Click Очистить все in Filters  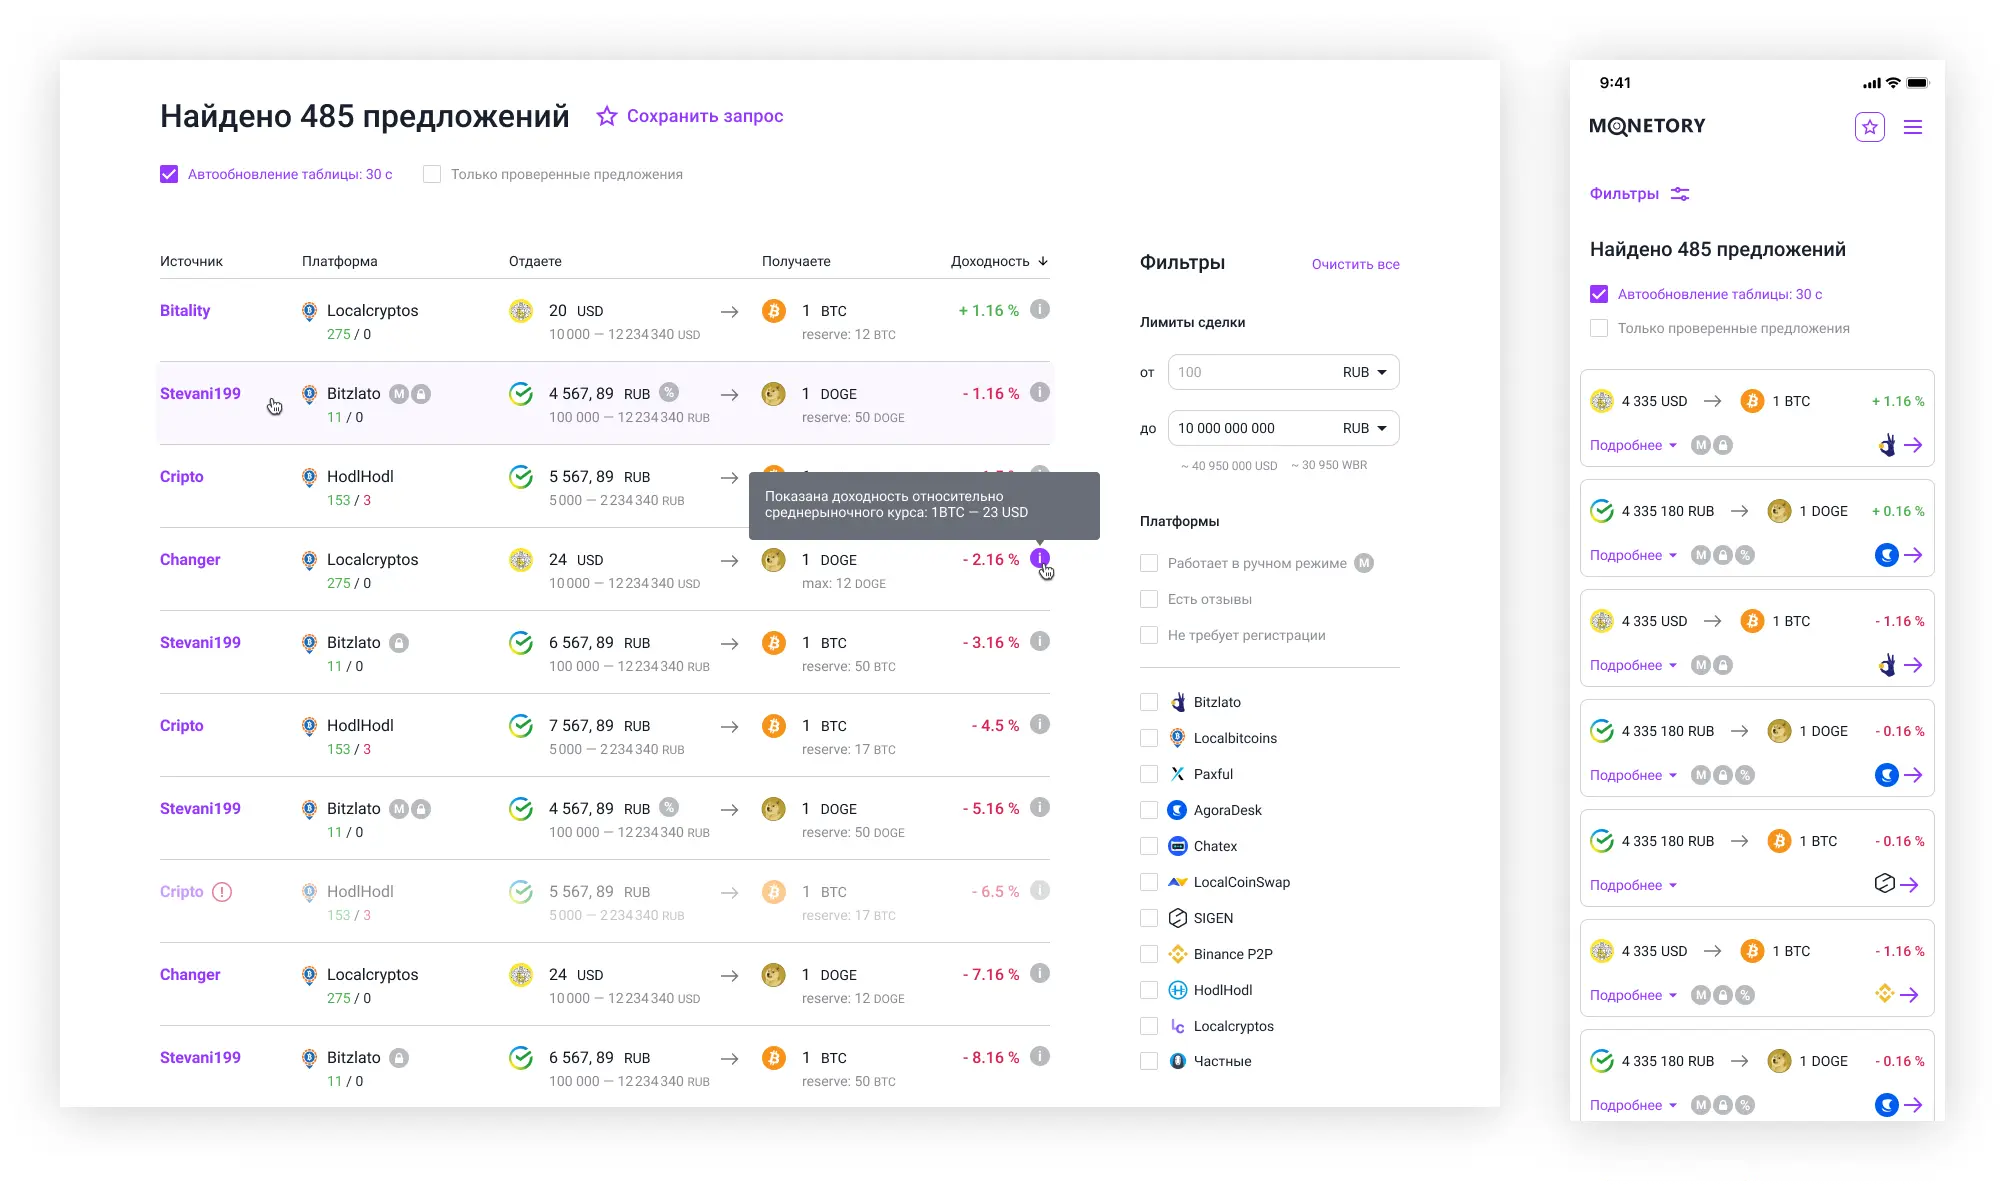pos(1355,264)
